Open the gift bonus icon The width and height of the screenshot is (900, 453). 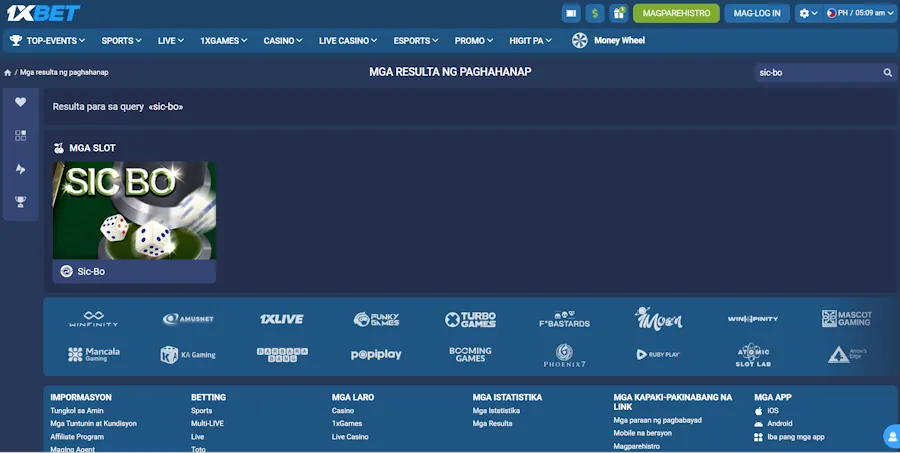(x=619, y=13)
